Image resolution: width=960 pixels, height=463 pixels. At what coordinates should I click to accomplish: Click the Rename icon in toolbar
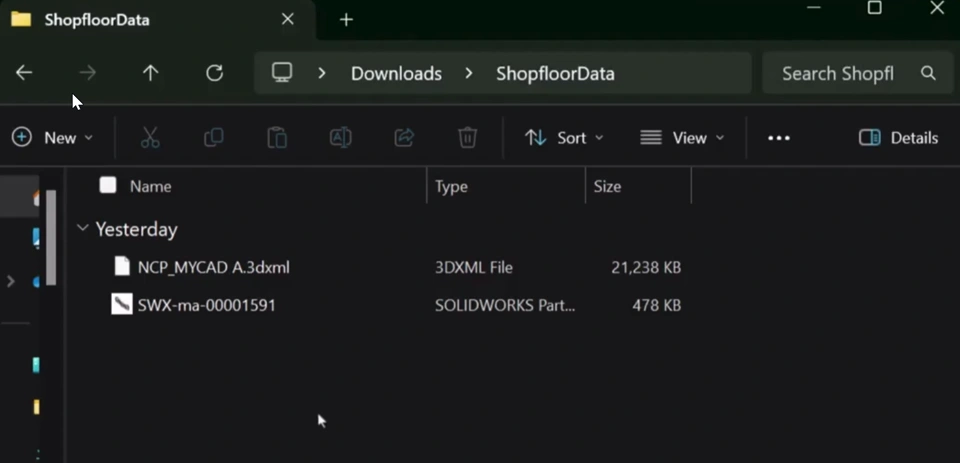pyautogui.click(x=340, y=138)
